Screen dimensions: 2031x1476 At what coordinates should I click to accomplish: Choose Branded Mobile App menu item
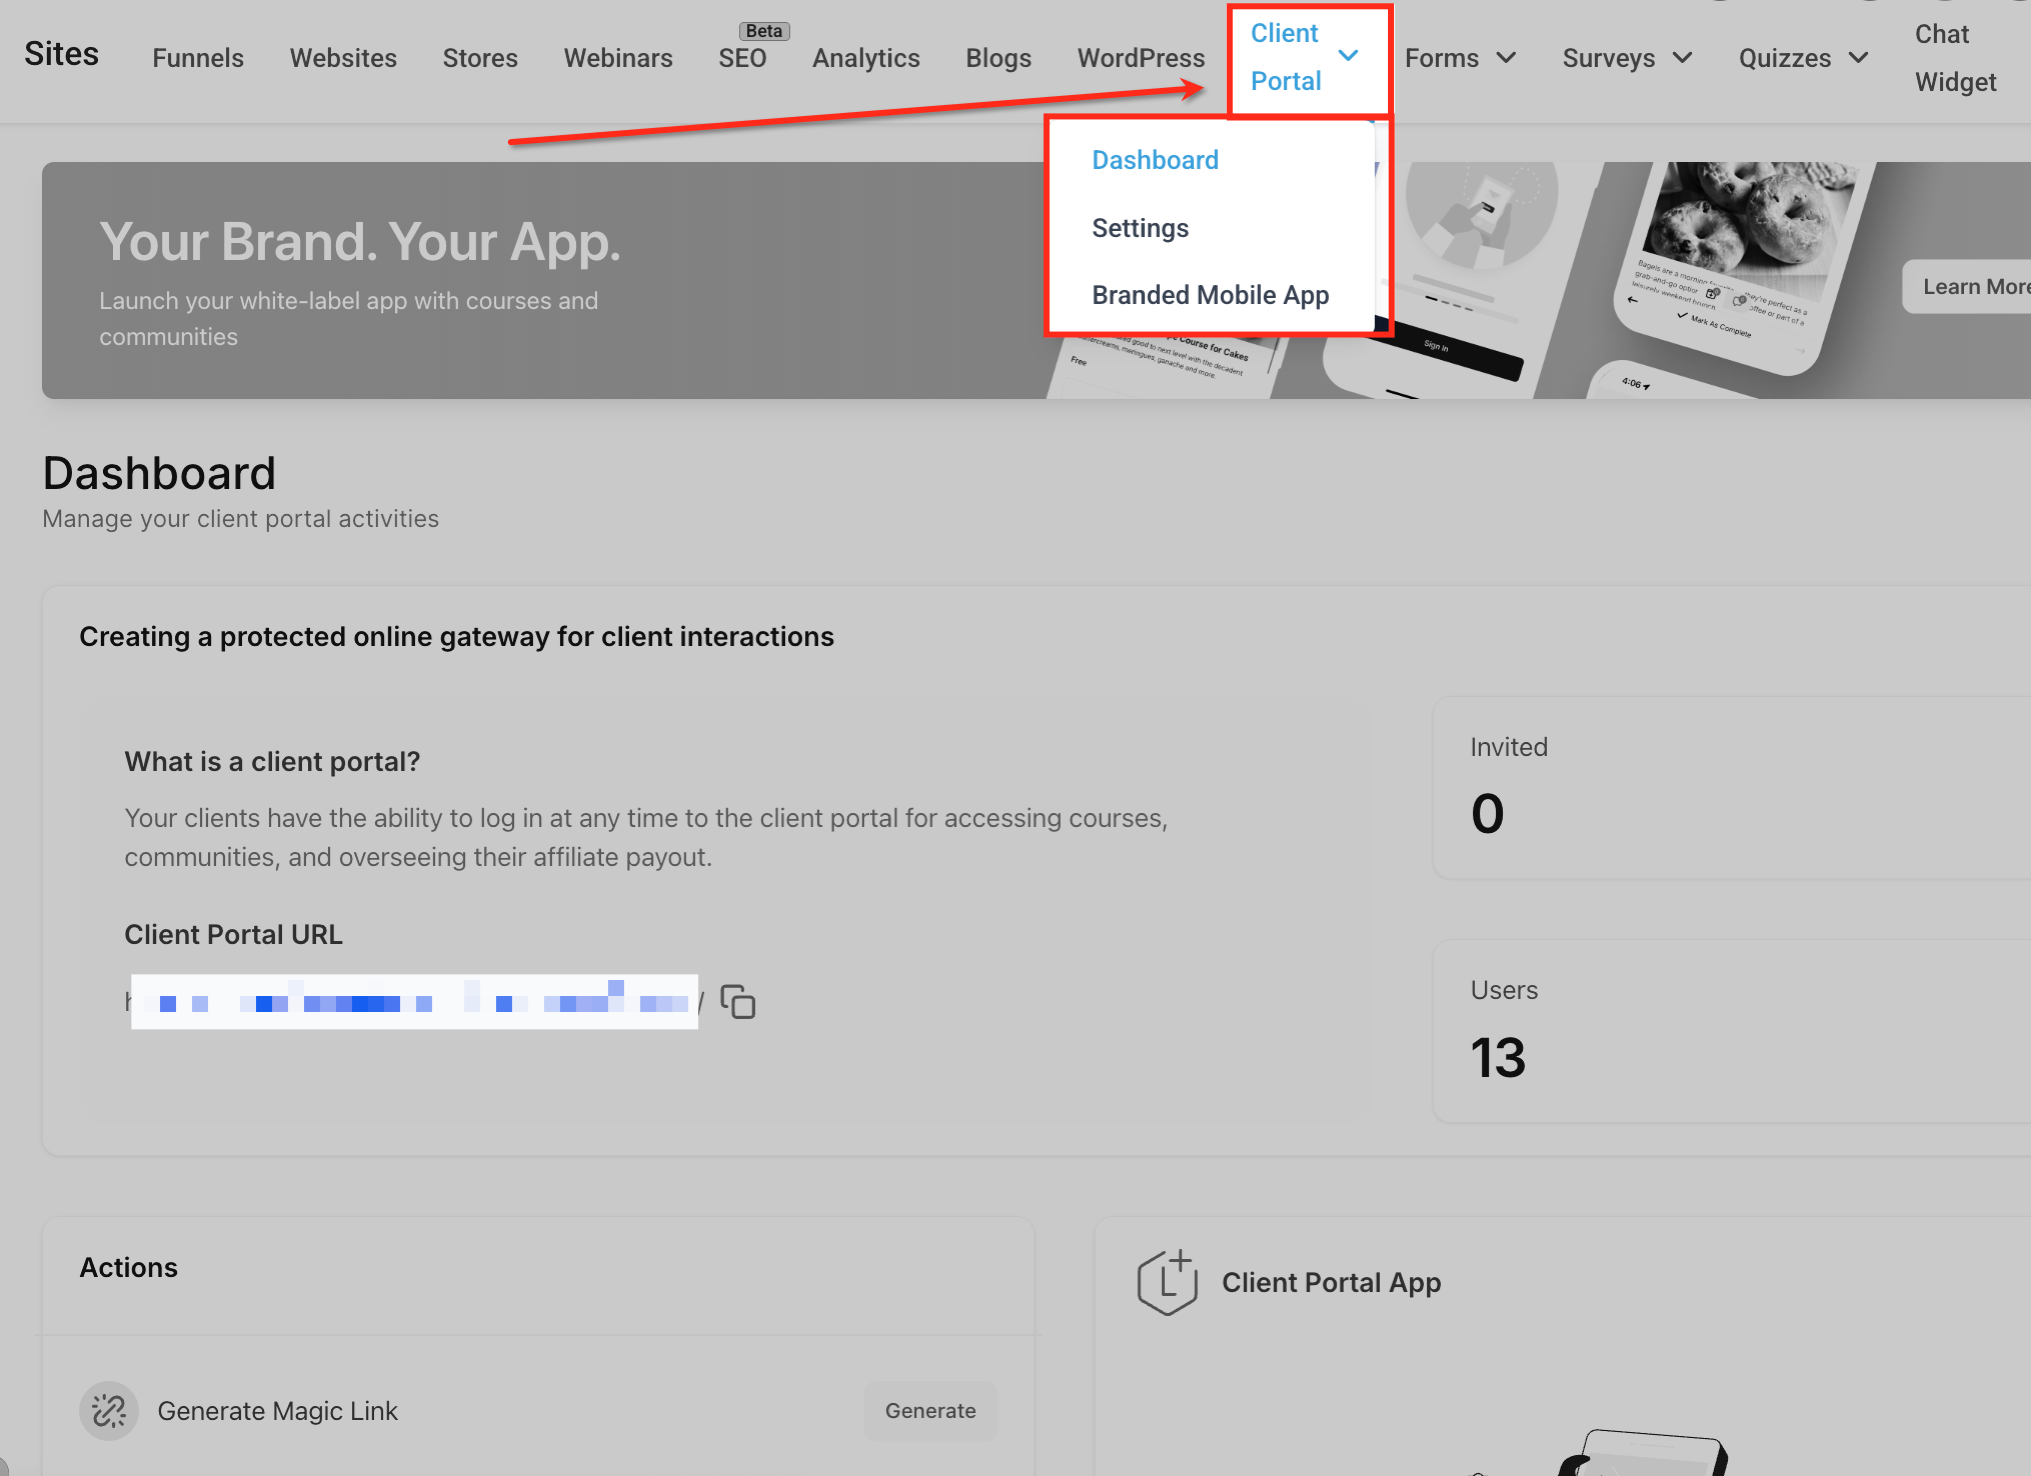click(1210, 295)
